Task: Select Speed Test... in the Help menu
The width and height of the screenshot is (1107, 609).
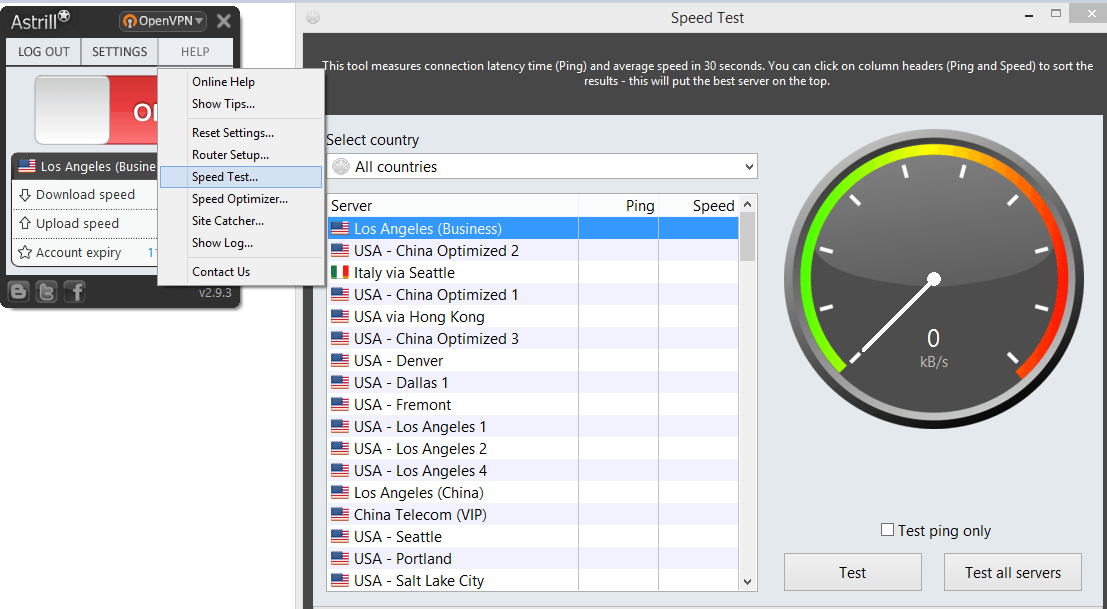Action: [241, 176]
